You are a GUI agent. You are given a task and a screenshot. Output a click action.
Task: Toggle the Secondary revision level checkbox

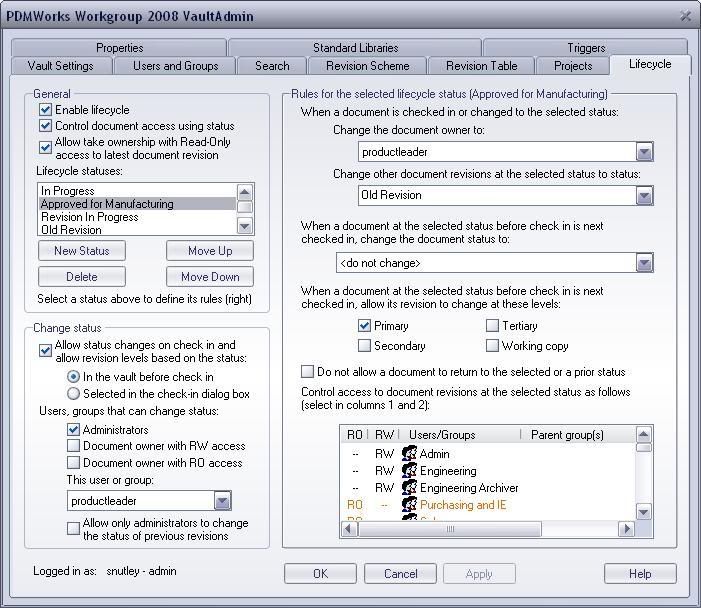(x=365, y=346)
